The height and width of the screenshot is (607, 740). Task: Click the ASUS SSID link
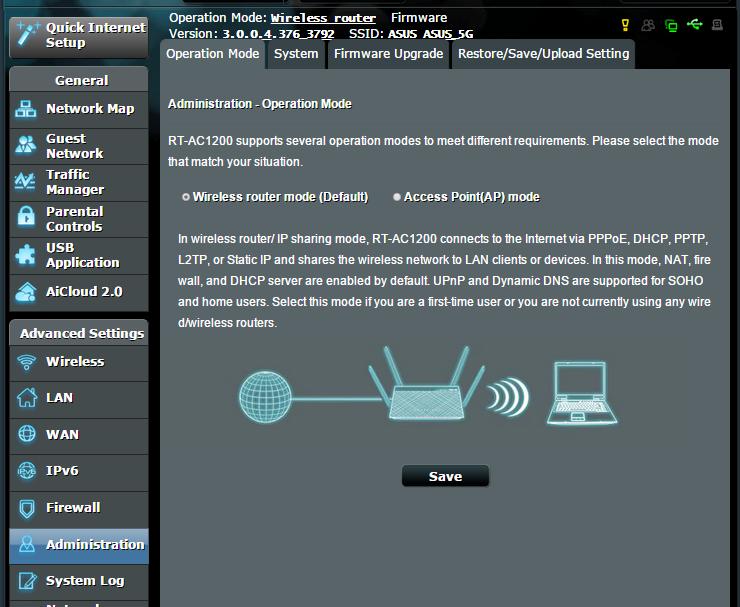click(x=402, y=34)
